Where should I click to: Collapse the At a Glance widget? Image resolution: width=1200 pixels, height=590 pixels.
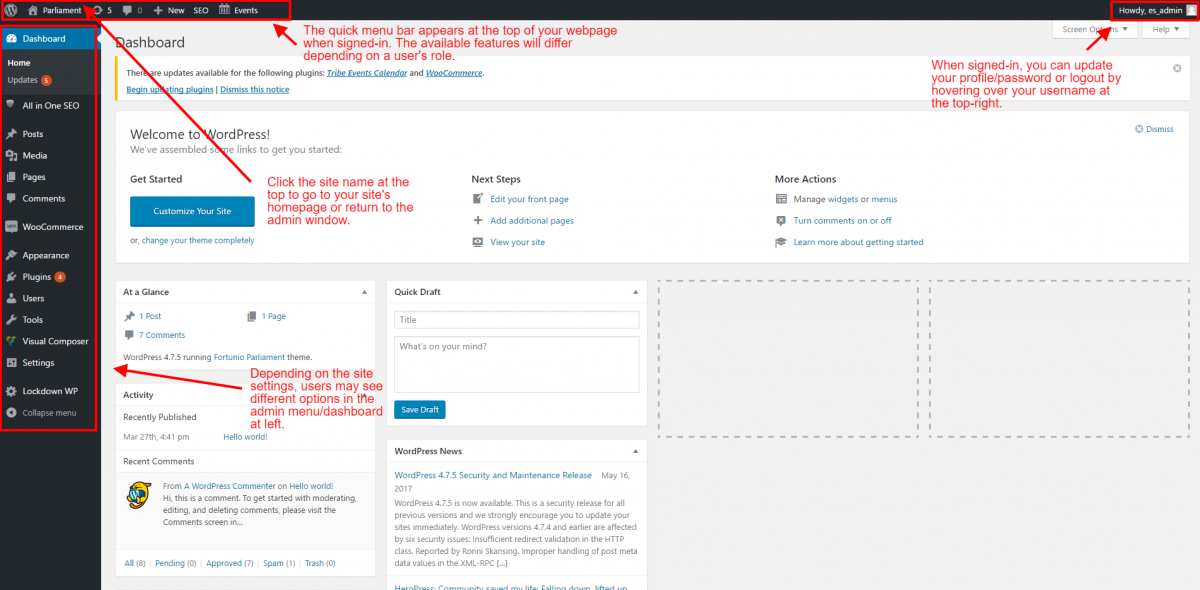point(365,292)
